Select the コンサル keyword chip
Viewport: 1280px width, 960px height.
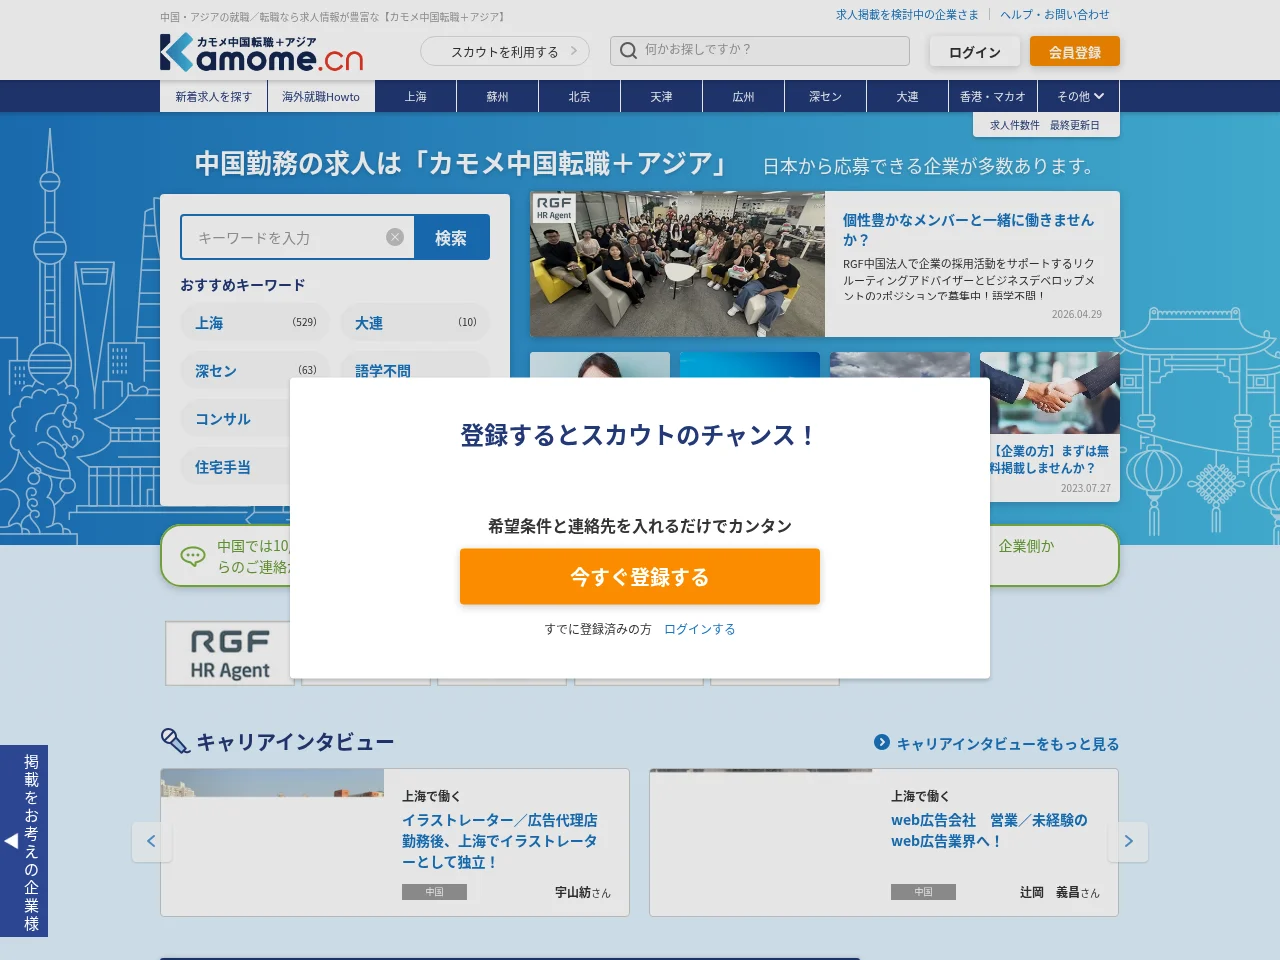[x=236, y=418]
